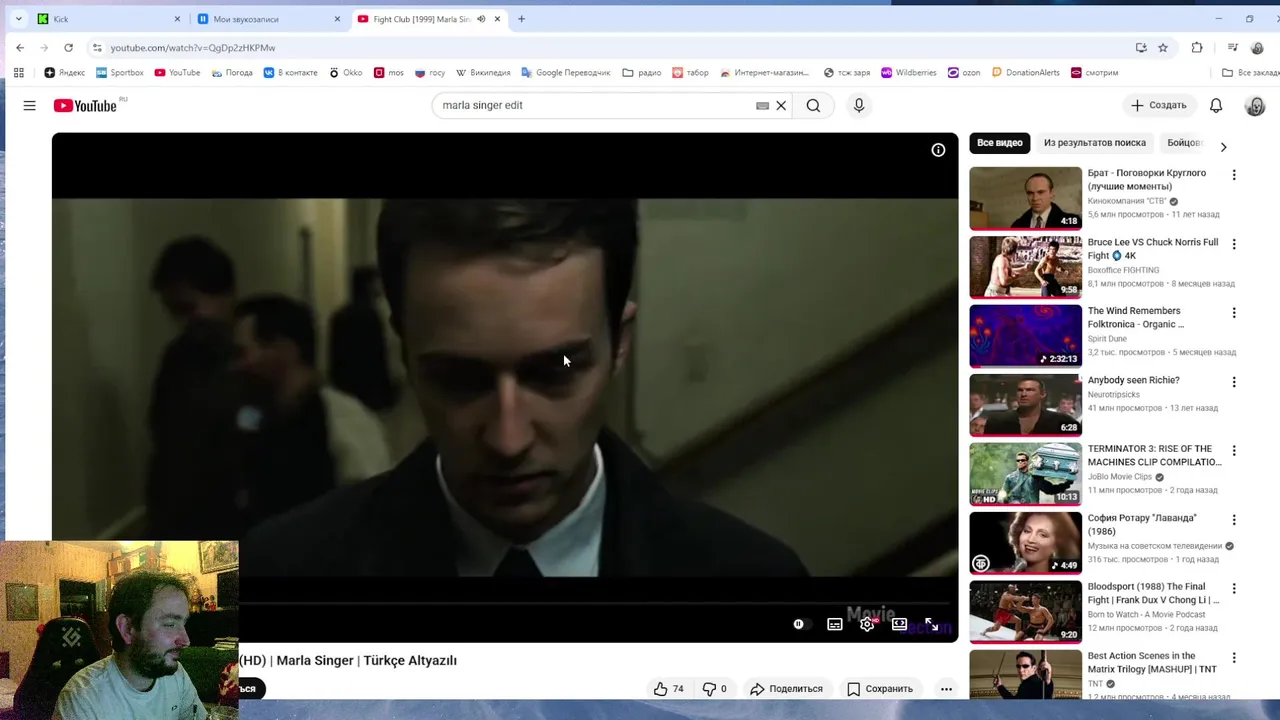Close the Kick browser tab
The width and height of the screenshot is (1280, 720).
(177, 19)
